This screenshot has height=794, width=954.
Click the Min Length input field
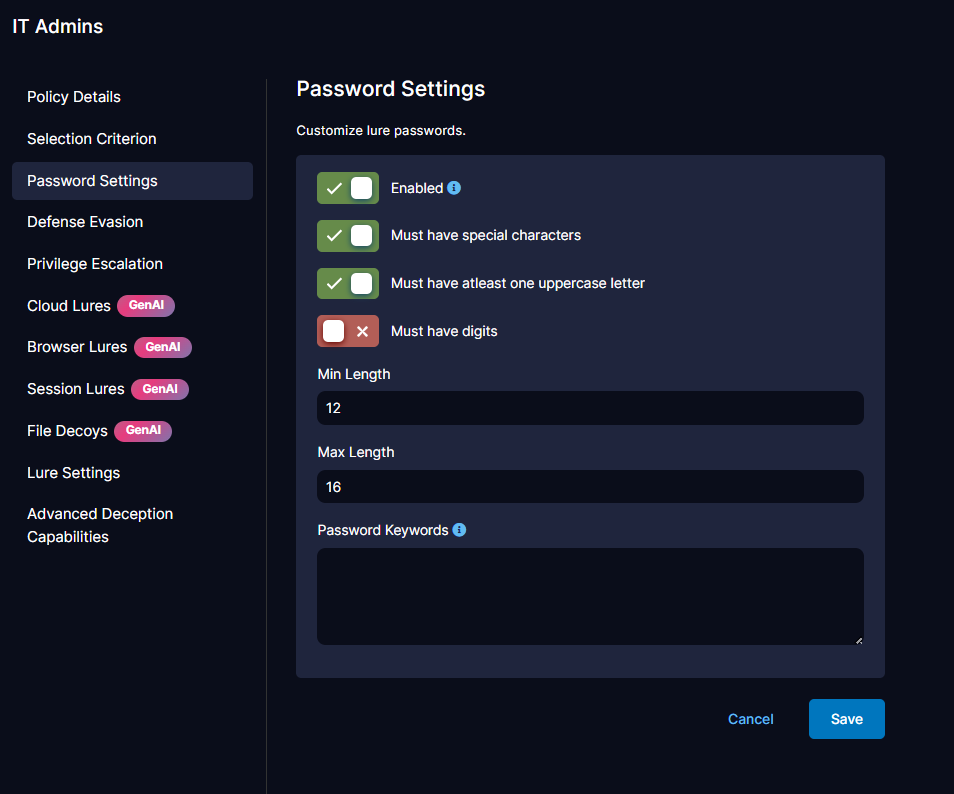pos(590,408)
